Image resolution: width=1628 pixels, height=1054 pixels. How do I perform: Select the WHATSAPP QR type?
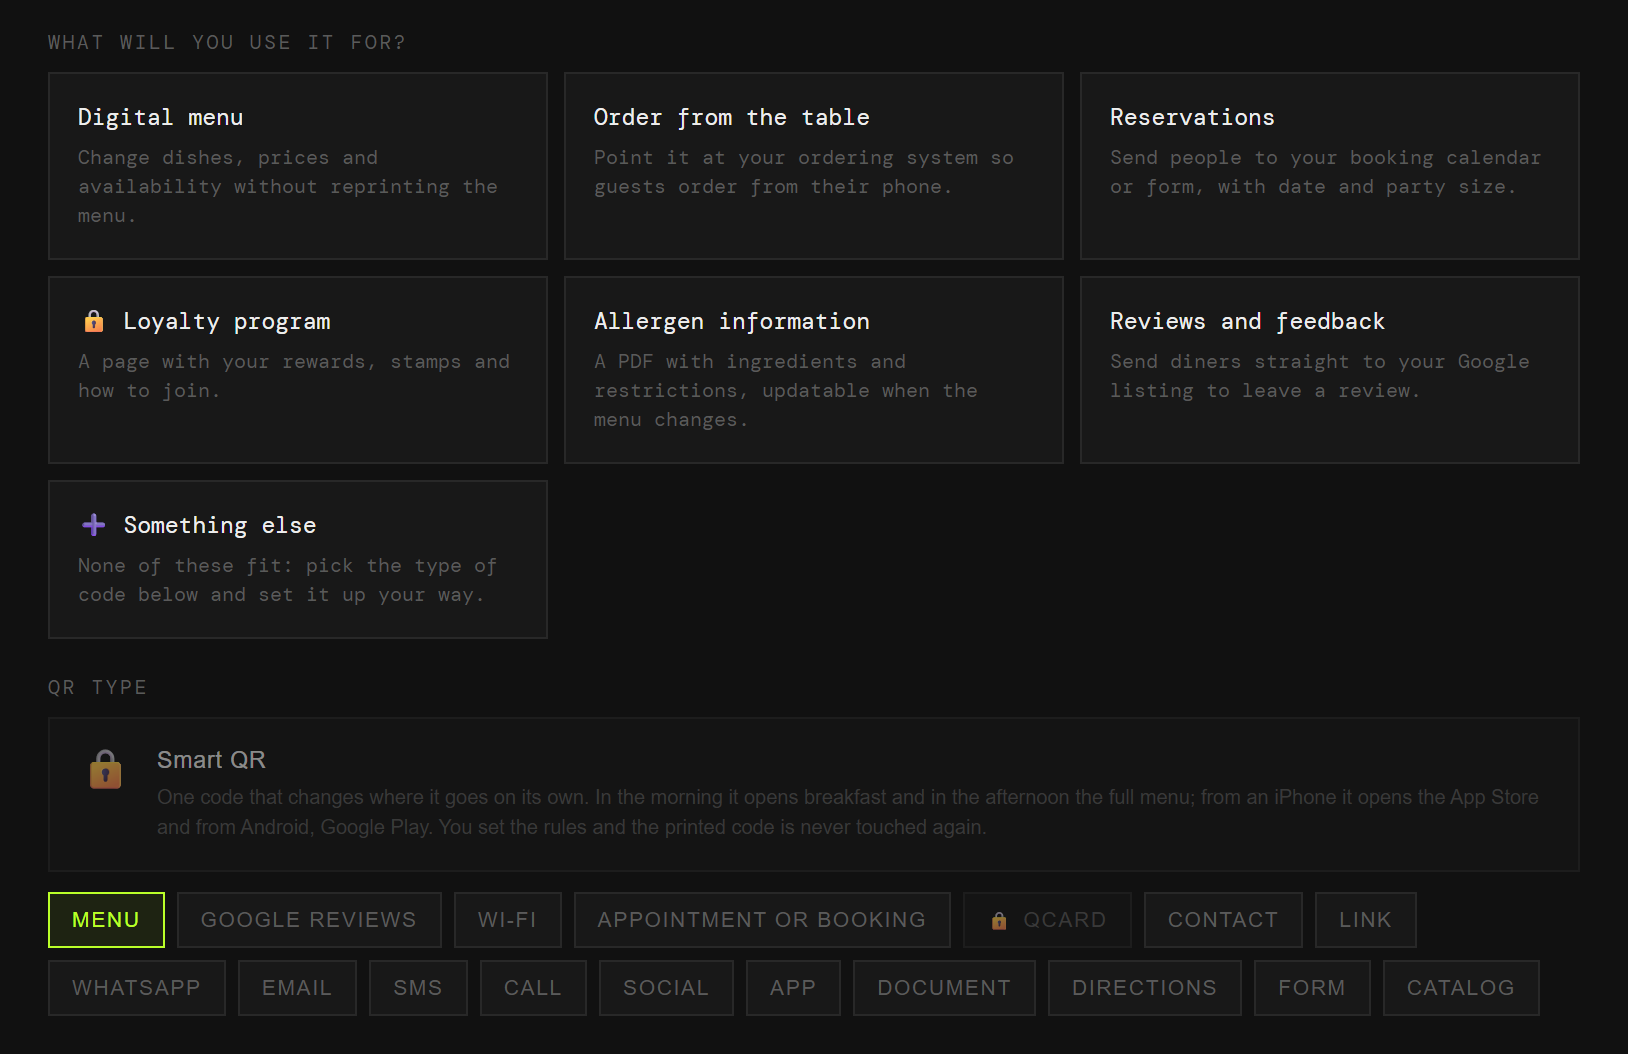pyautogui.click(x=137, y=988)
